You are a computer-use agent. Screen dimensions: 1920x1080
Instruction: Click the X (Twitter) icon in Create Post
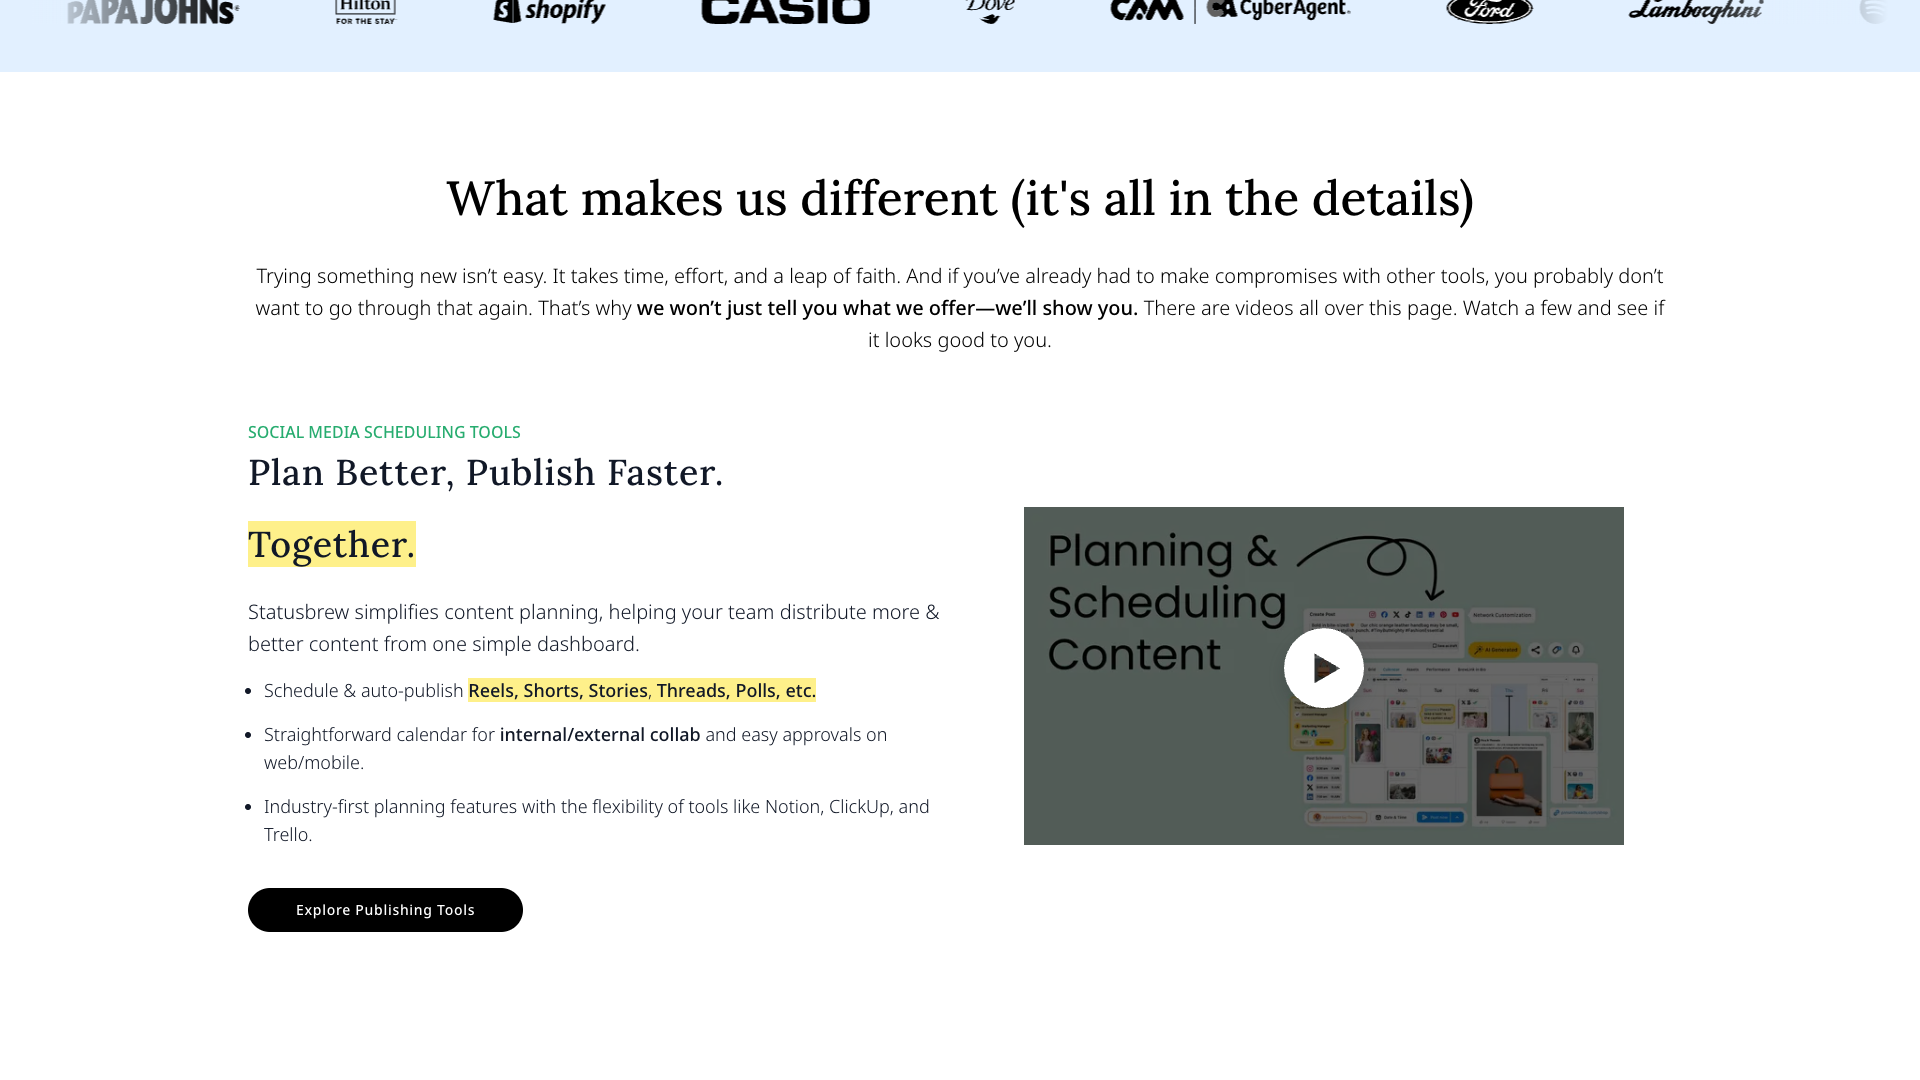tap(1396, 614)
